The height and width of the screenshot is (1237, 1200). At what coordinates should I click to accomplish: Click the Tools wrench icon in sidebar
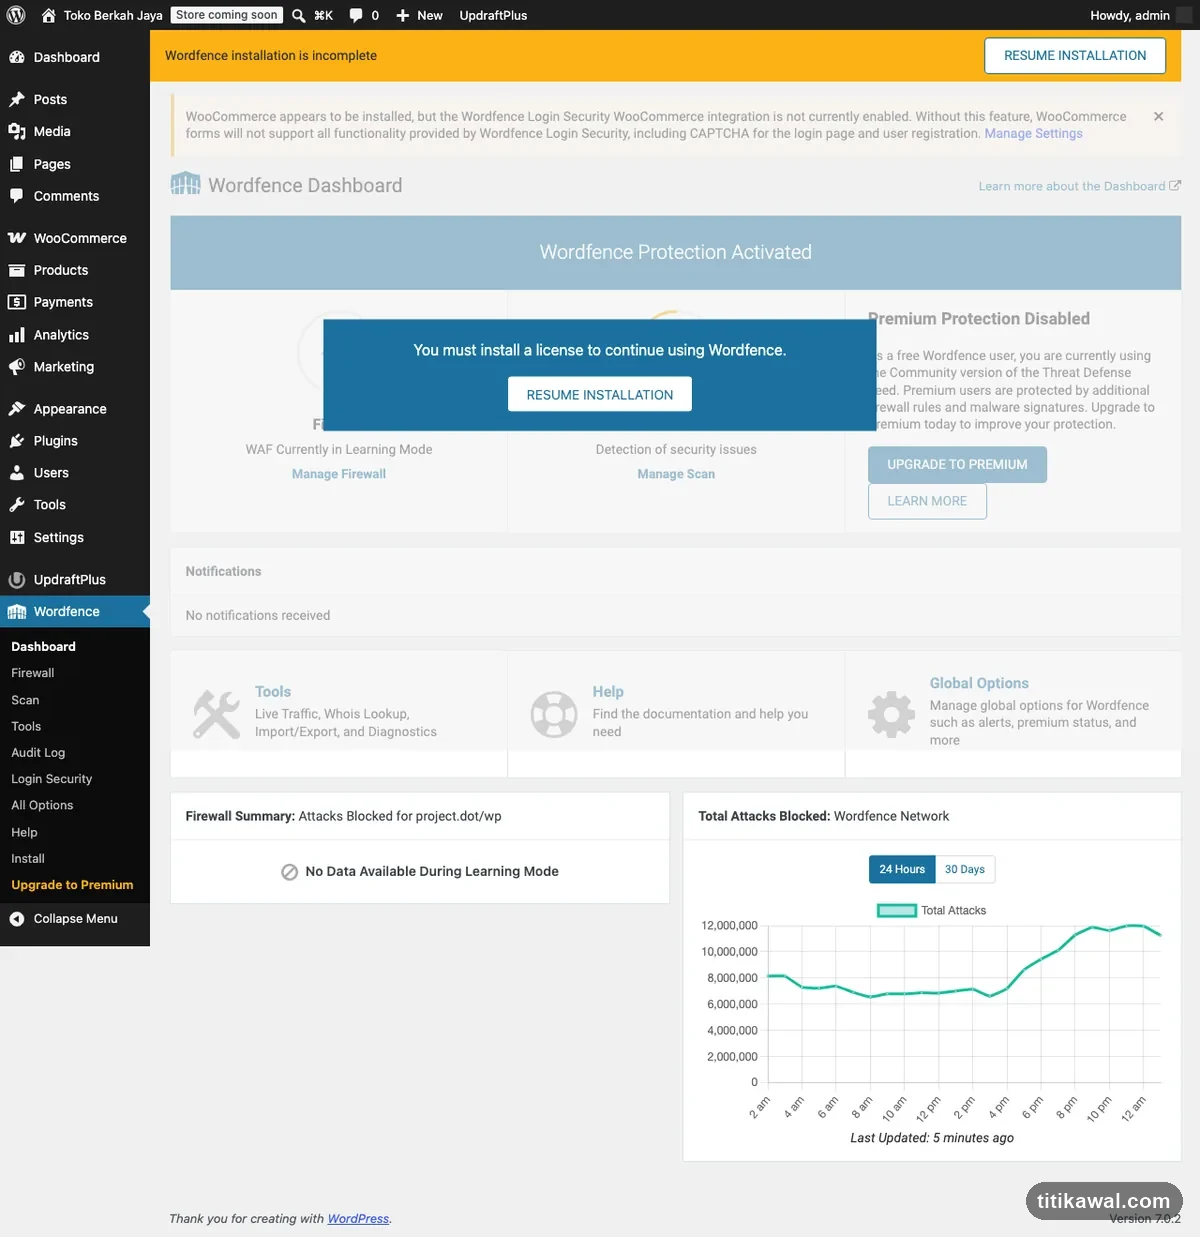[17, 505]
